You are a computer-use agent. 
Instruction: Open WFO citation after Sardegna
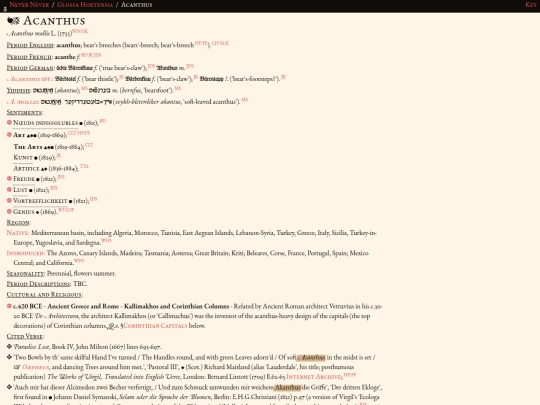coord(106,241)
